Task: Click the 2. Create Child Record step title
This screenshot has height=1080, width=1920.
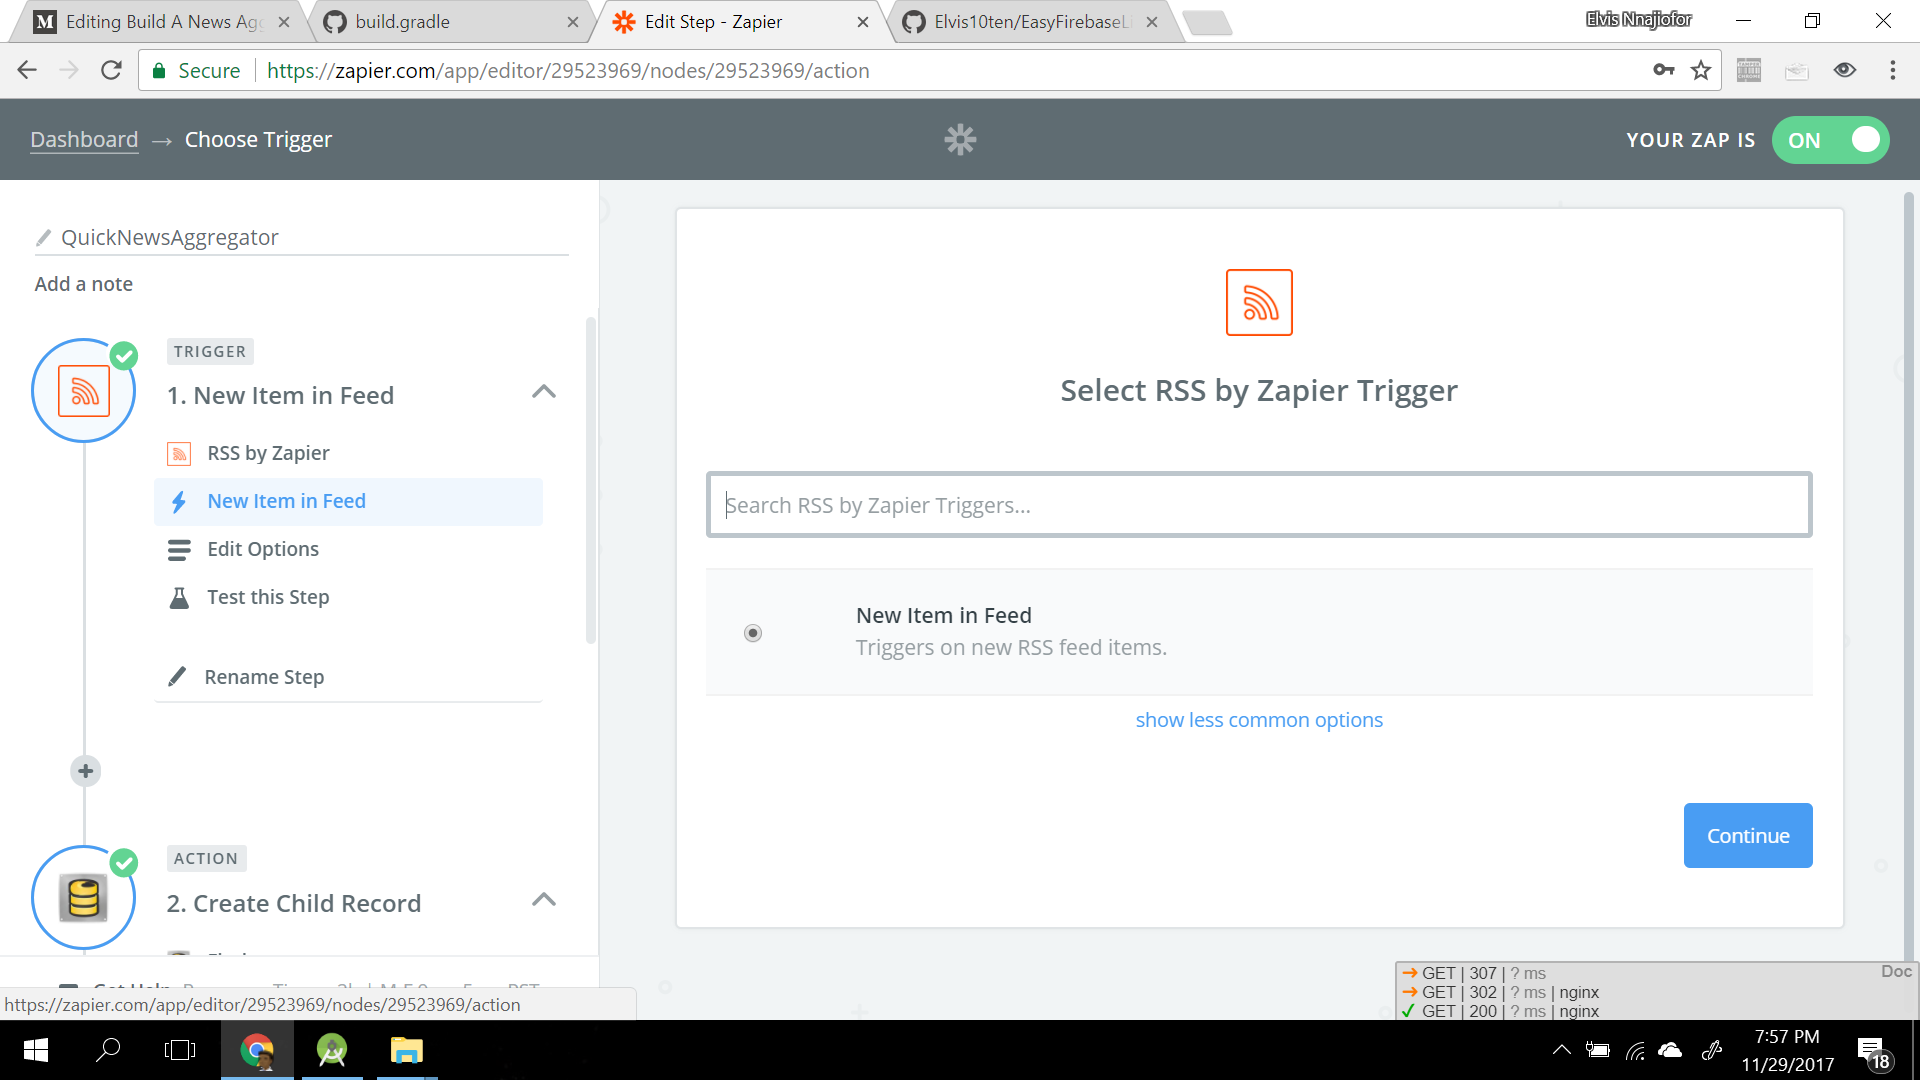Action: tap(294, 903)
